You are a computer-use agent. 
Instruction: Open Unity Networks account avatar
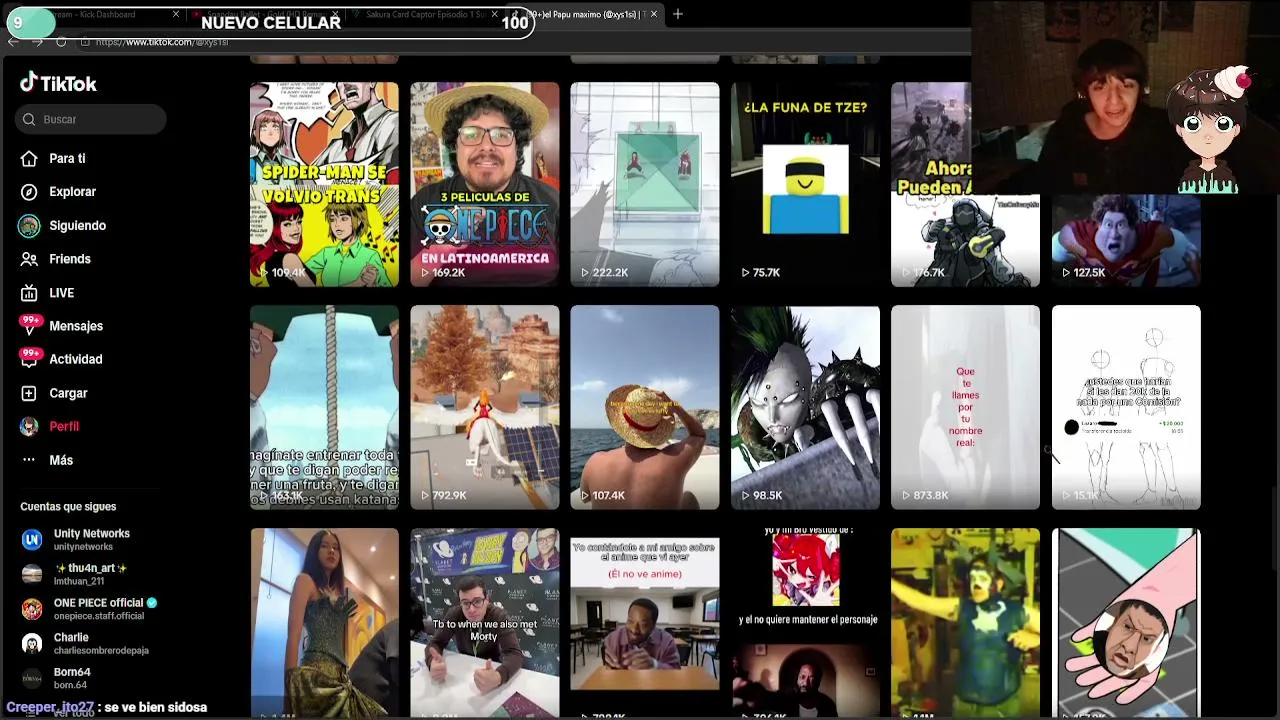pyautogui.click(x=32, y=540)
